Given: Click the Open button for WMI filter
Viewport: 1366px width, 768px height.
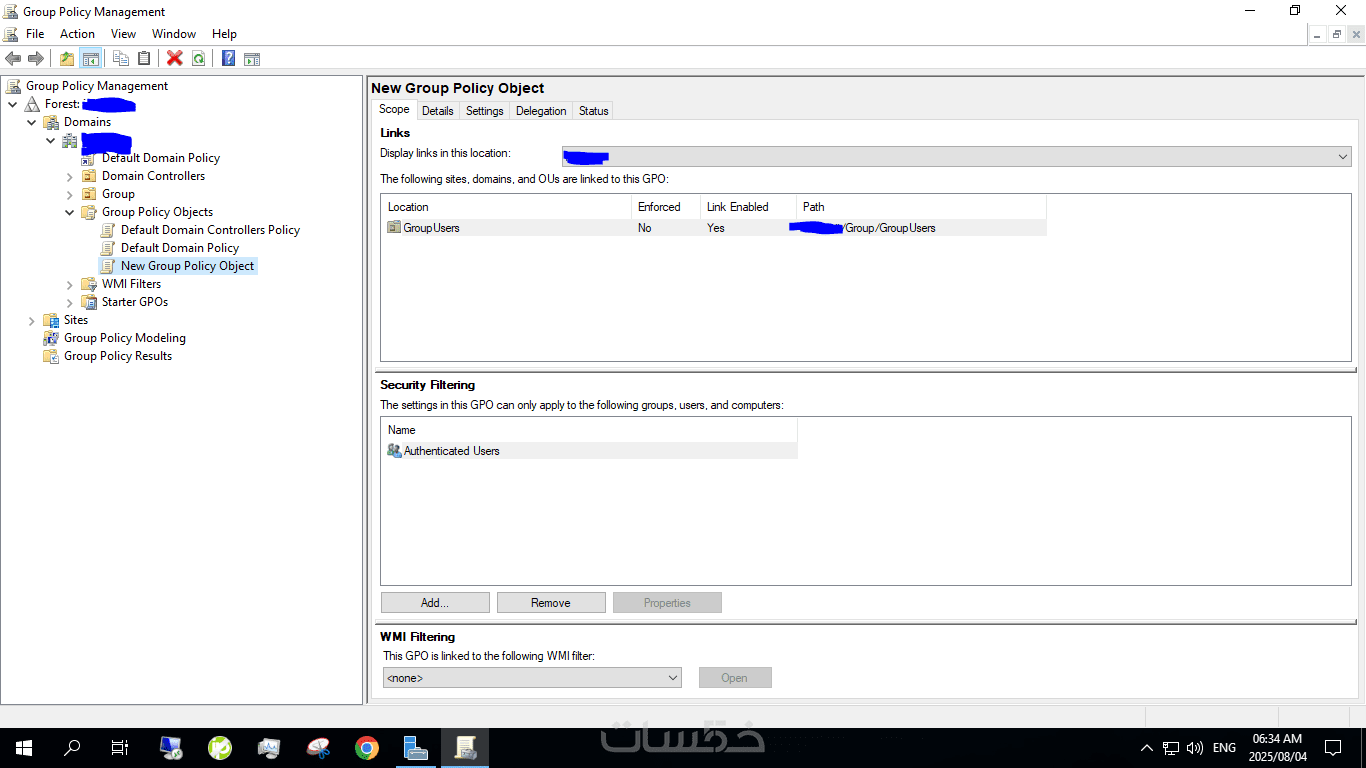Looking at the screenshot, I should [x=735, y=678].
